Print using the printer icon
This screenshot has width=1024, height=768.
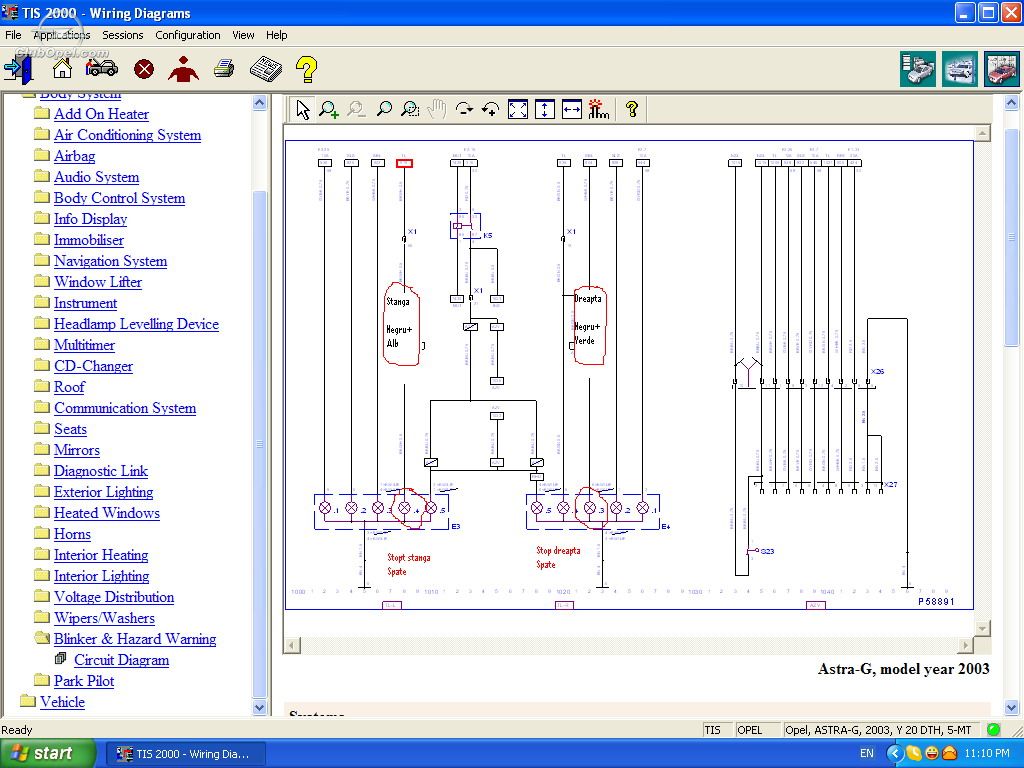224,67
